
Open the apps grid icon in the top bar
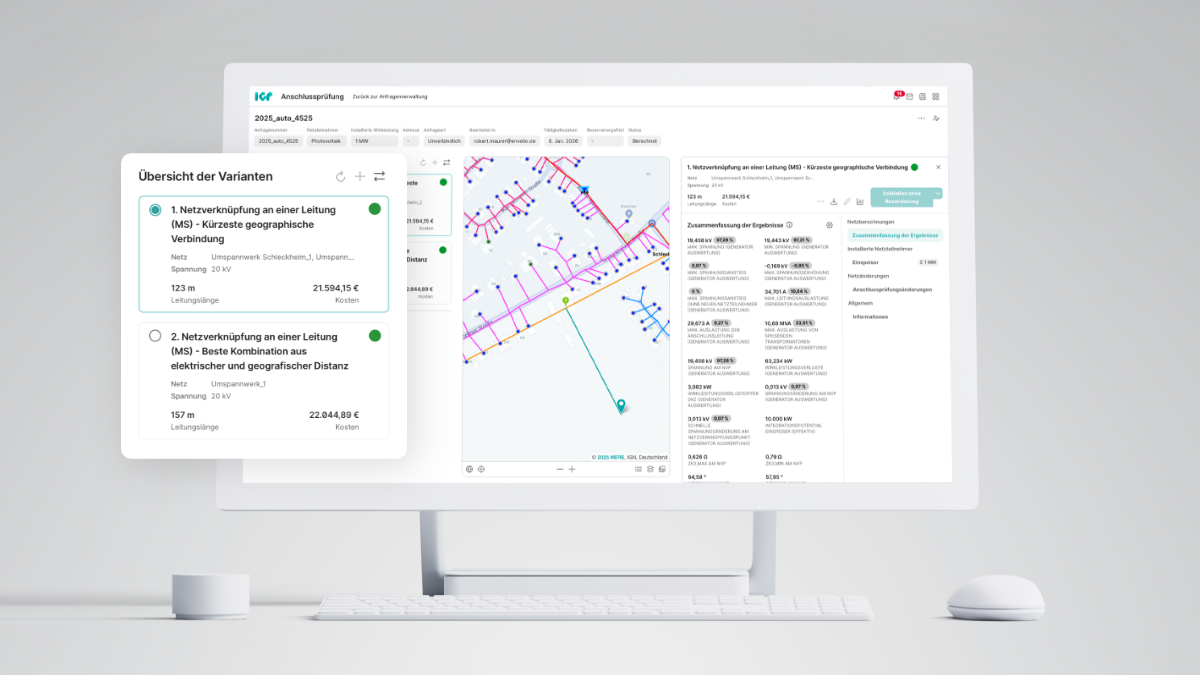[936, 97]
